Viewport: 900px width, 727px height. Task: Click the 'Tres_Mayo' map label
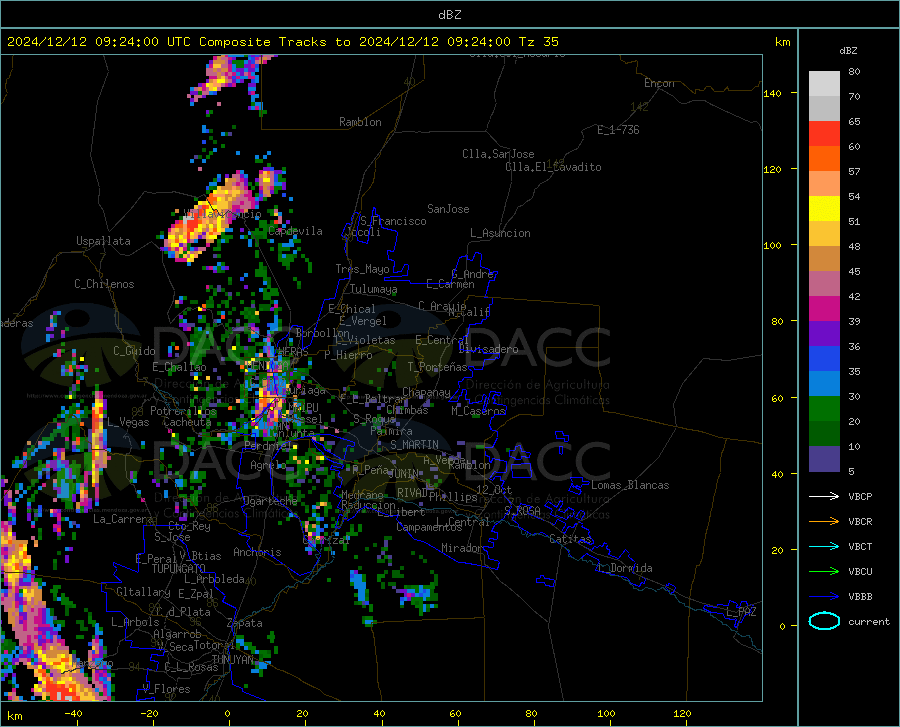[362, 269]
